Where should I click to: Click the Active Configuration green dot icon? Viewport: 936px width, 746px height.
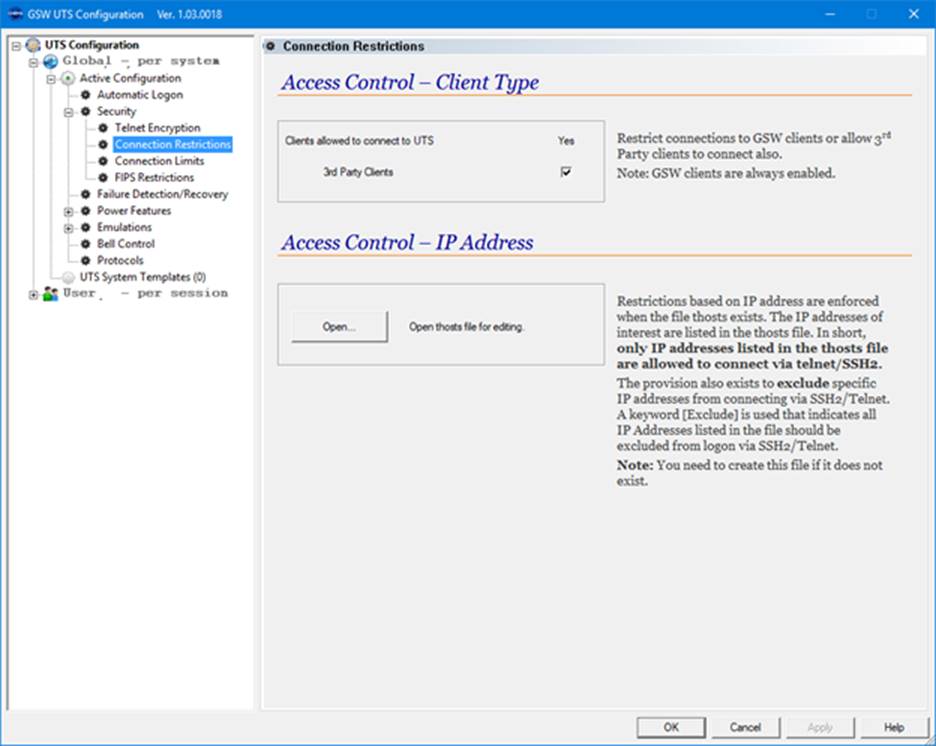click(68, 78)
